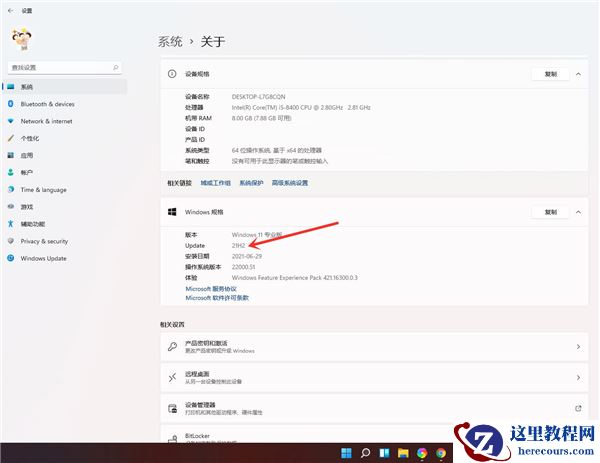600x463 pixels.
Task: Click the Device Manager icon
Action: 173,409
